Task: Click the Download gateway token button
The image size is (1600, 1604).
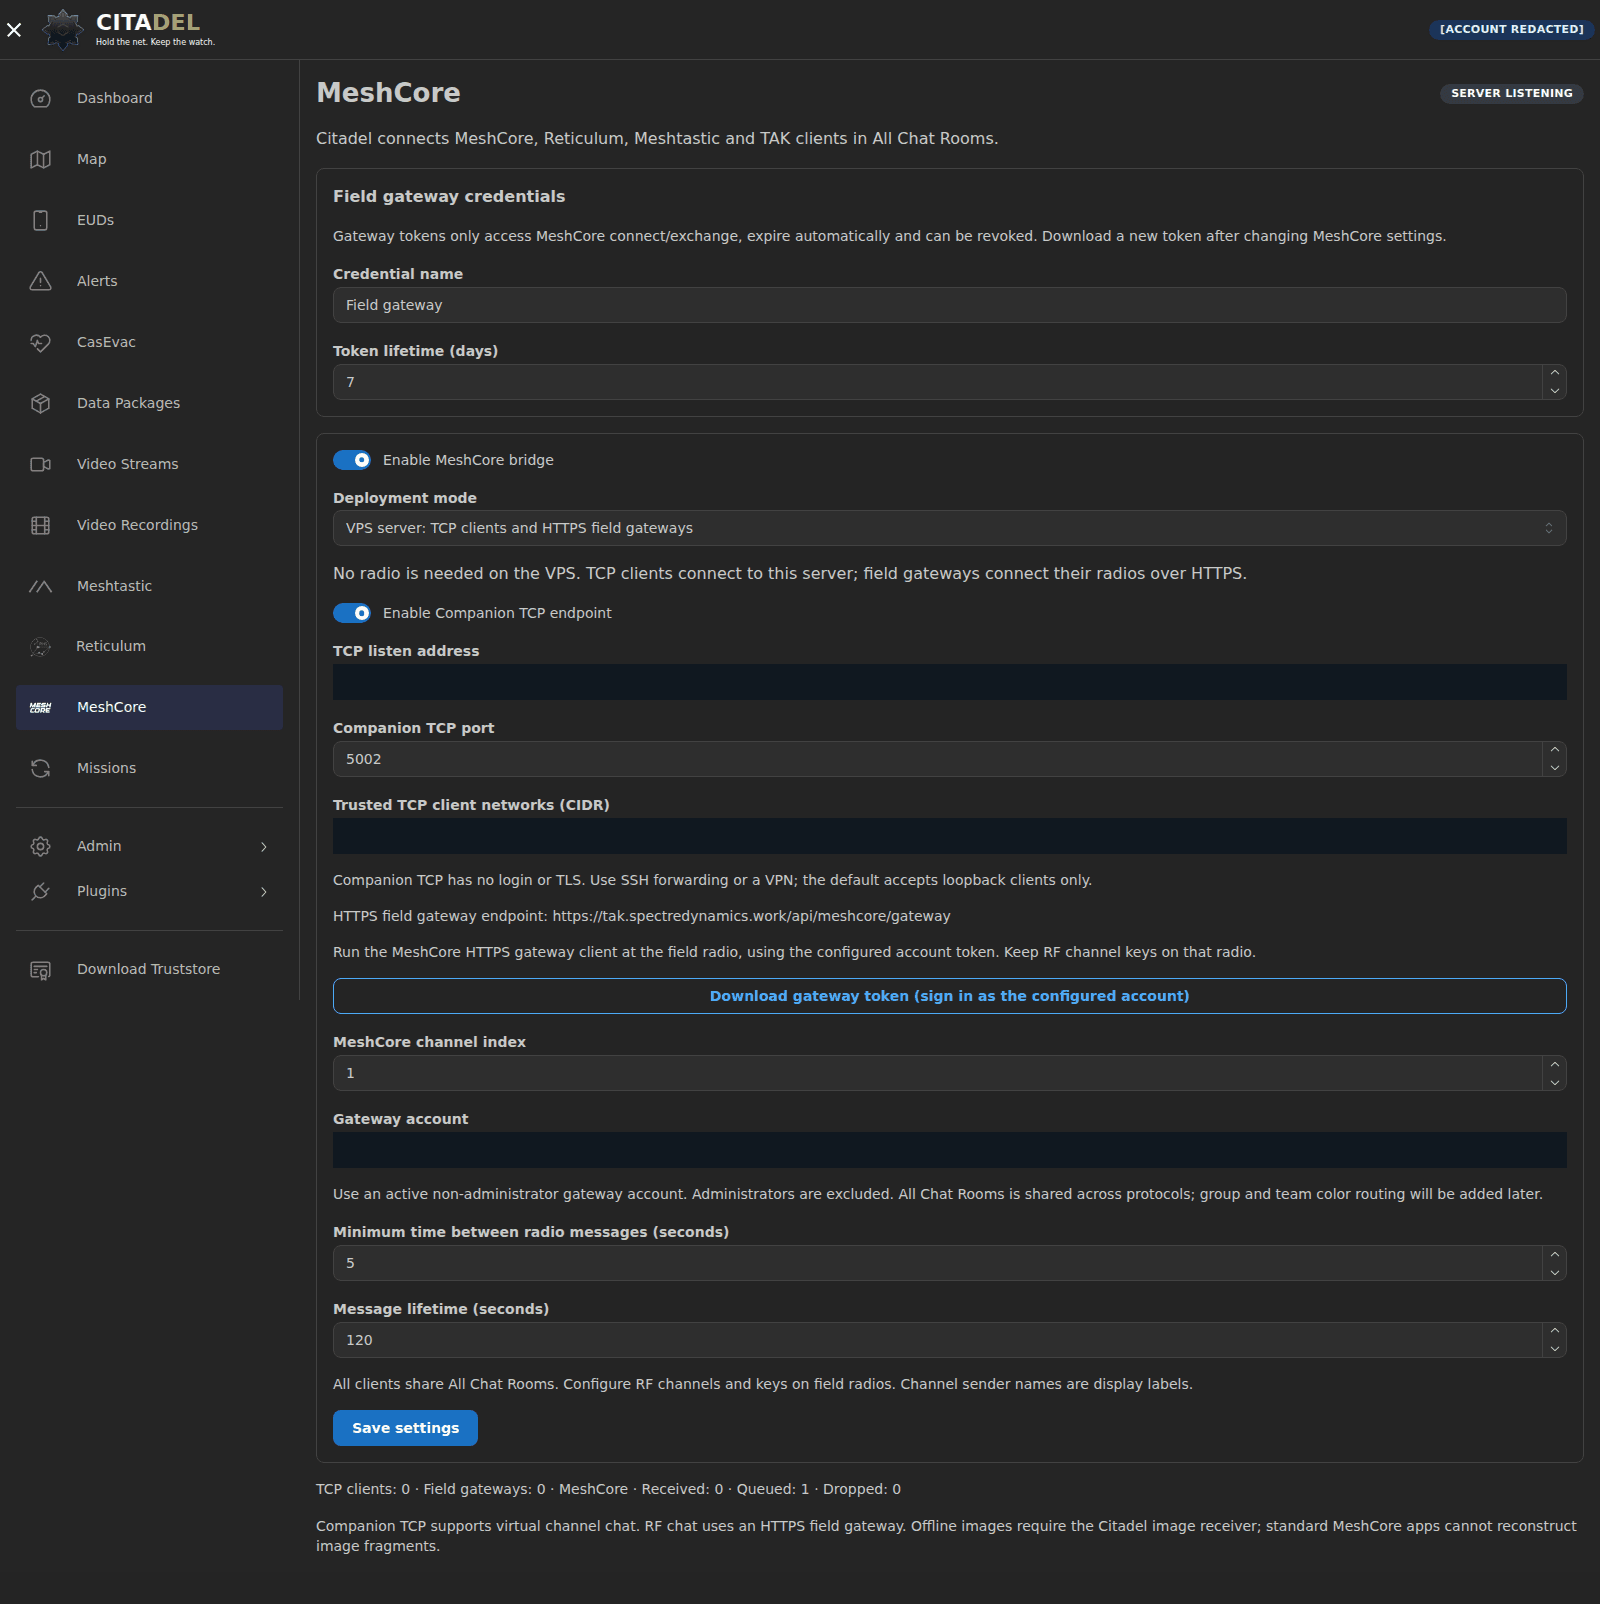Action: (949, 996)
